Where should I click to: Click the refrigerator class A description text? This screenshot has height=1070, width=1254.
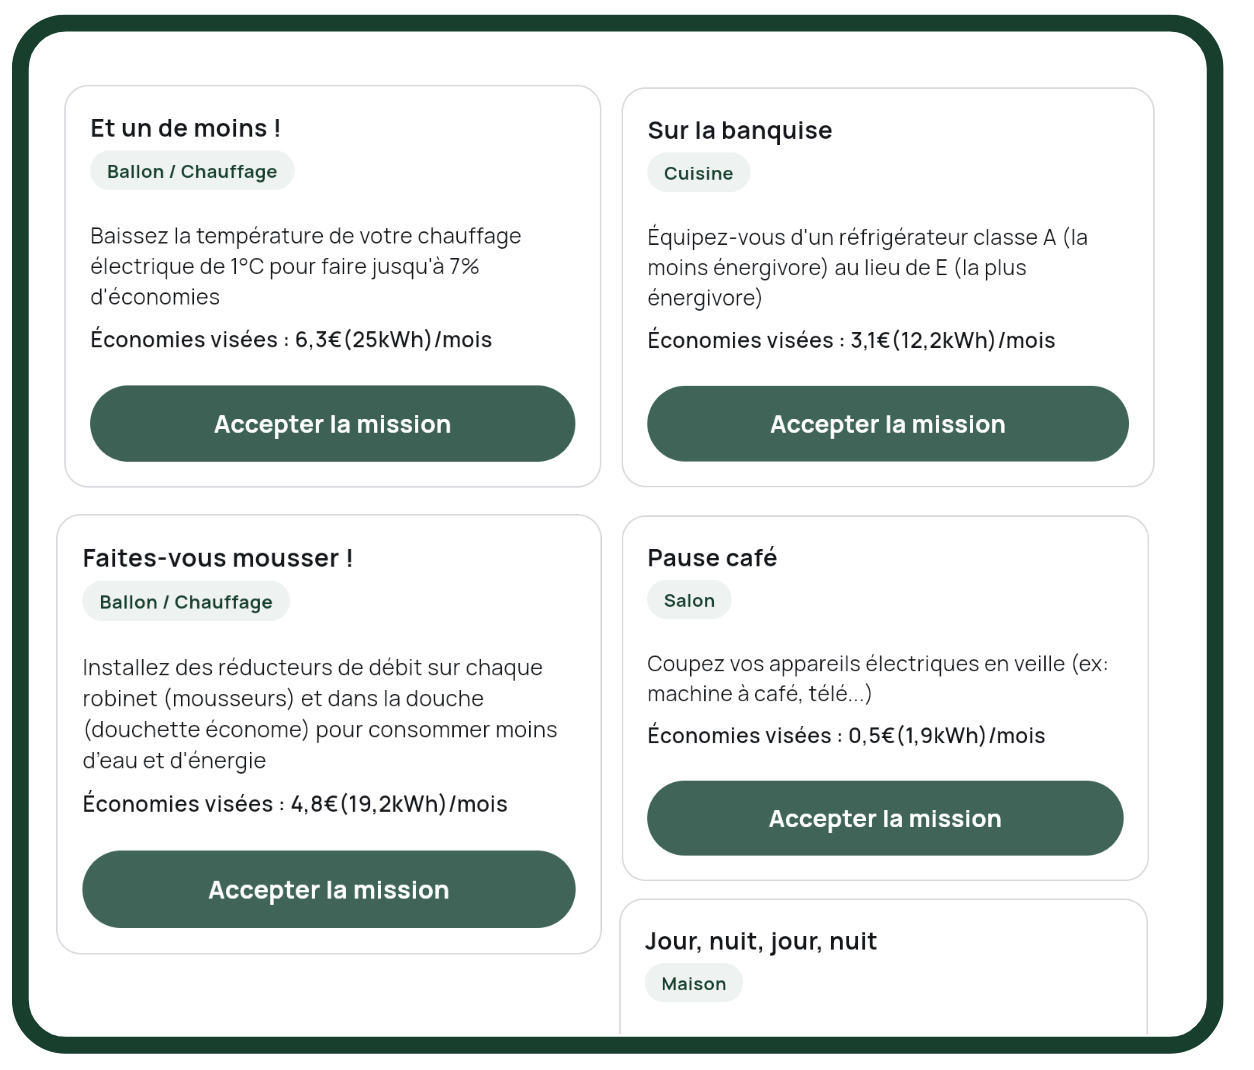point(866,267)
